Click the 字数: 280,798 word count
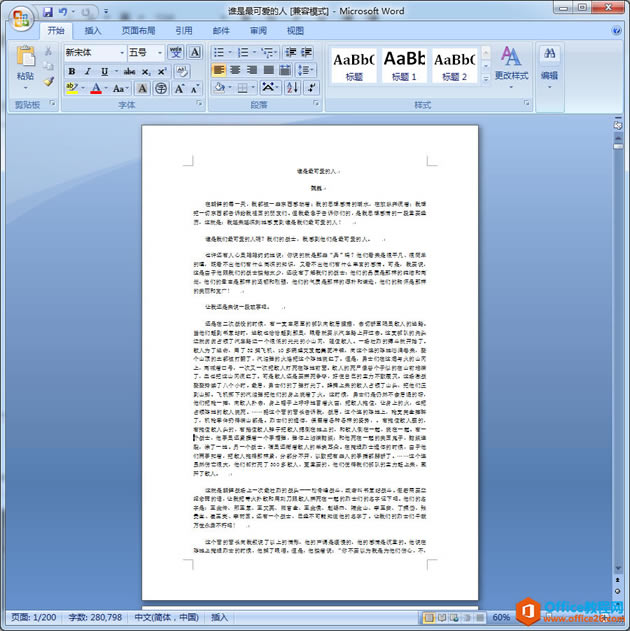Viewport: 630px width, 631px height. tap(95, 617)
